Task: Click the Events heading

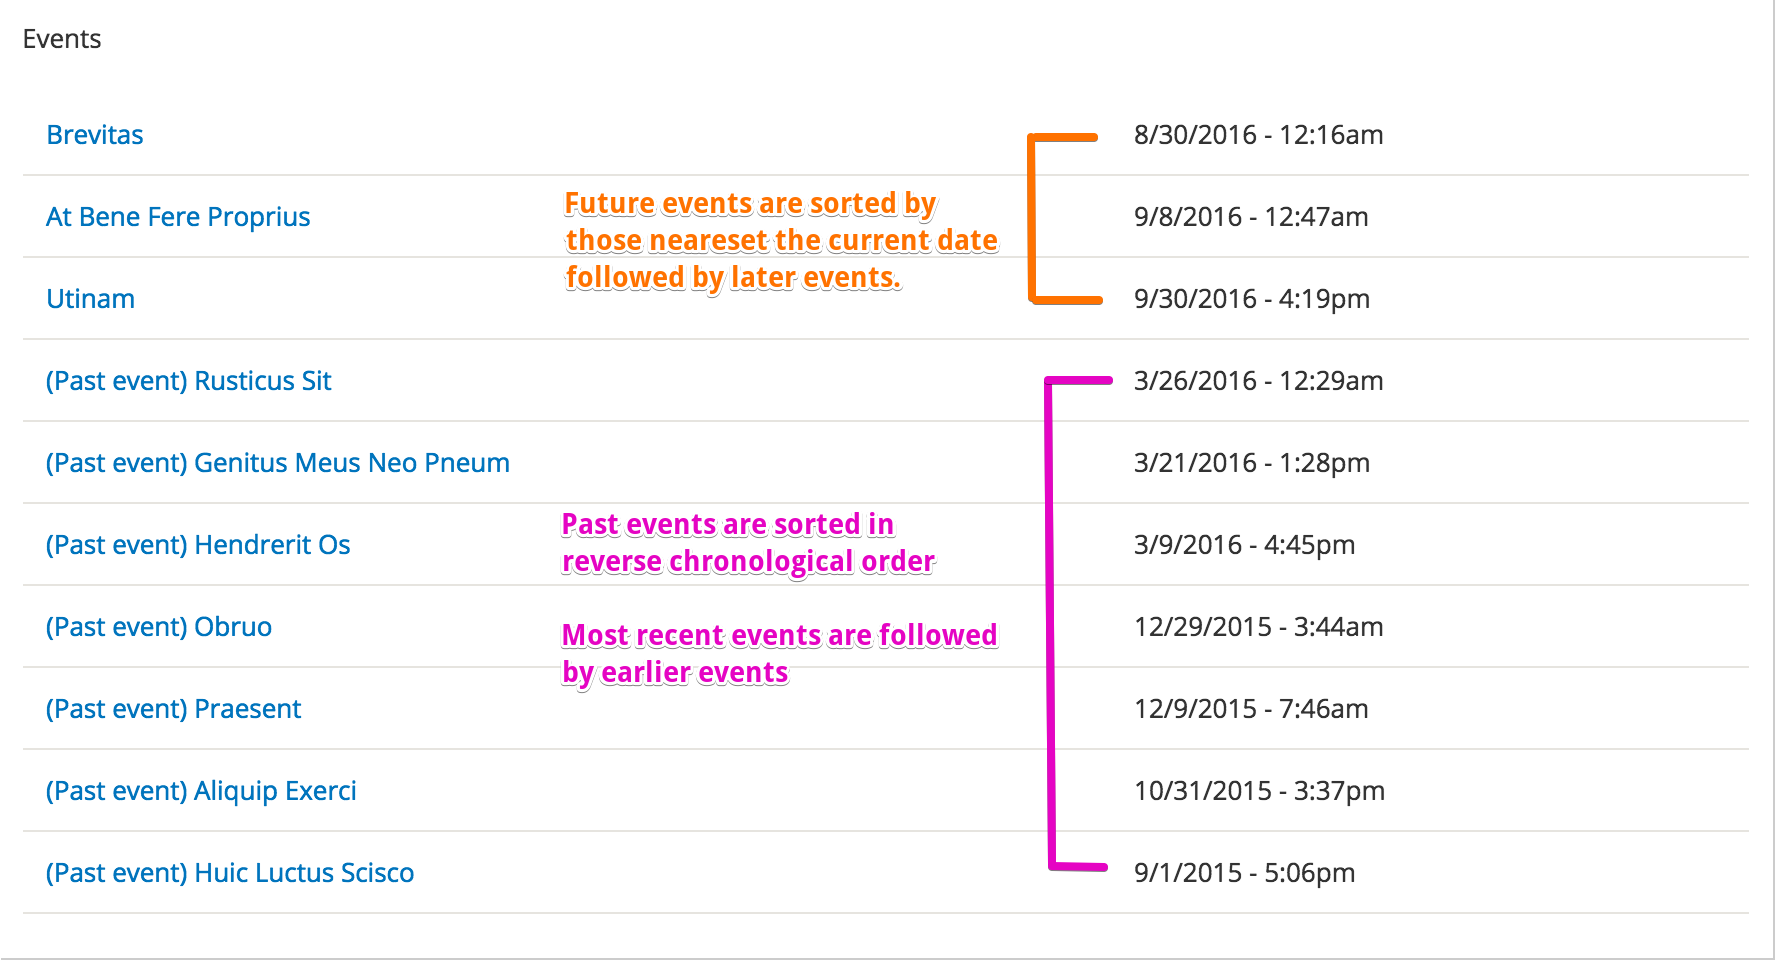Action: [x=62, y=39]
